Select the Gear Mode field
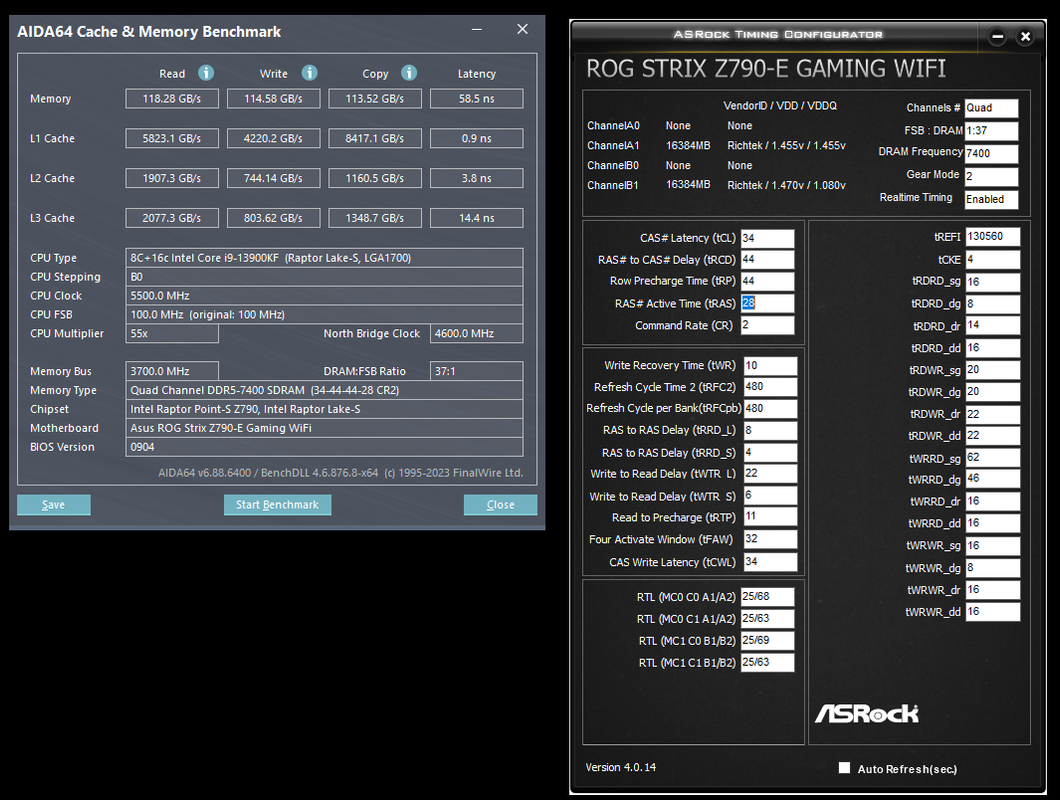The height and width of the screenshot is (800, 1060). click(991, 177)
